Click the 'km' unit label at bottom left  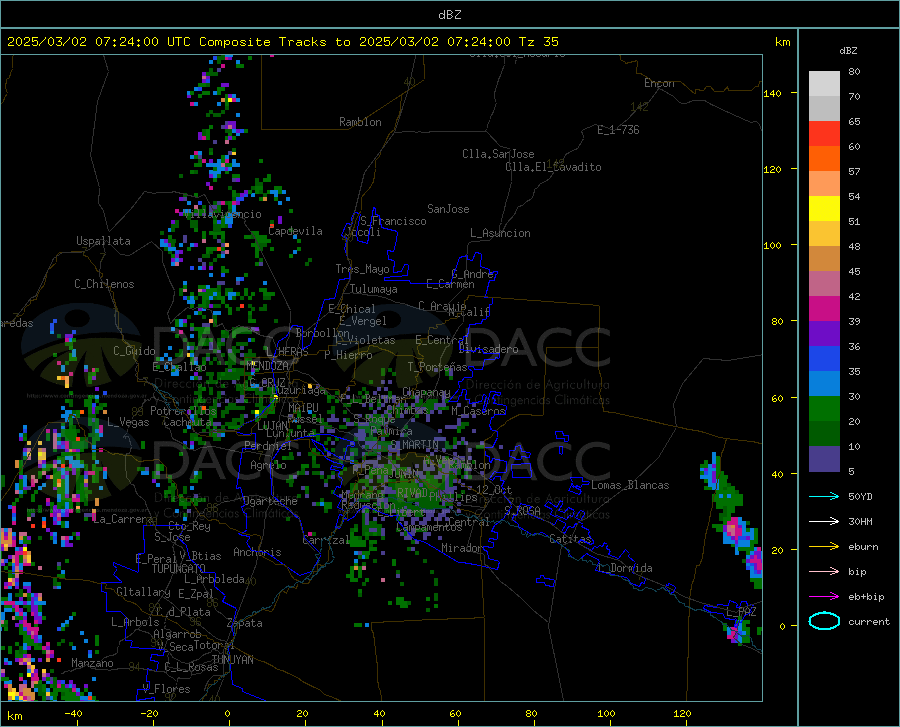[14, 716]
